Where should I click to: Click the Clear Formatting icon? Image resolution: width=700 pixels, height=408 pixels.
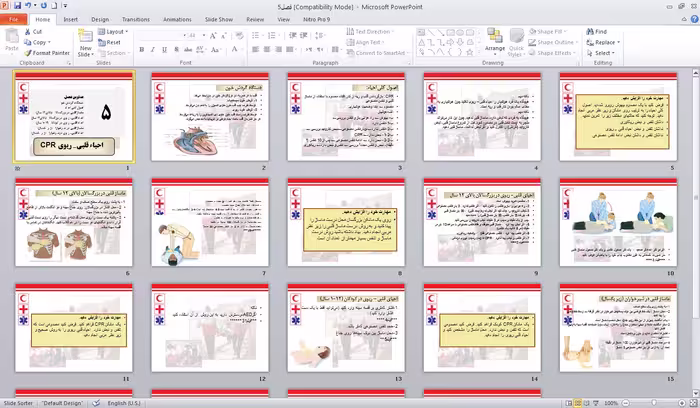(x=240, y=35)
